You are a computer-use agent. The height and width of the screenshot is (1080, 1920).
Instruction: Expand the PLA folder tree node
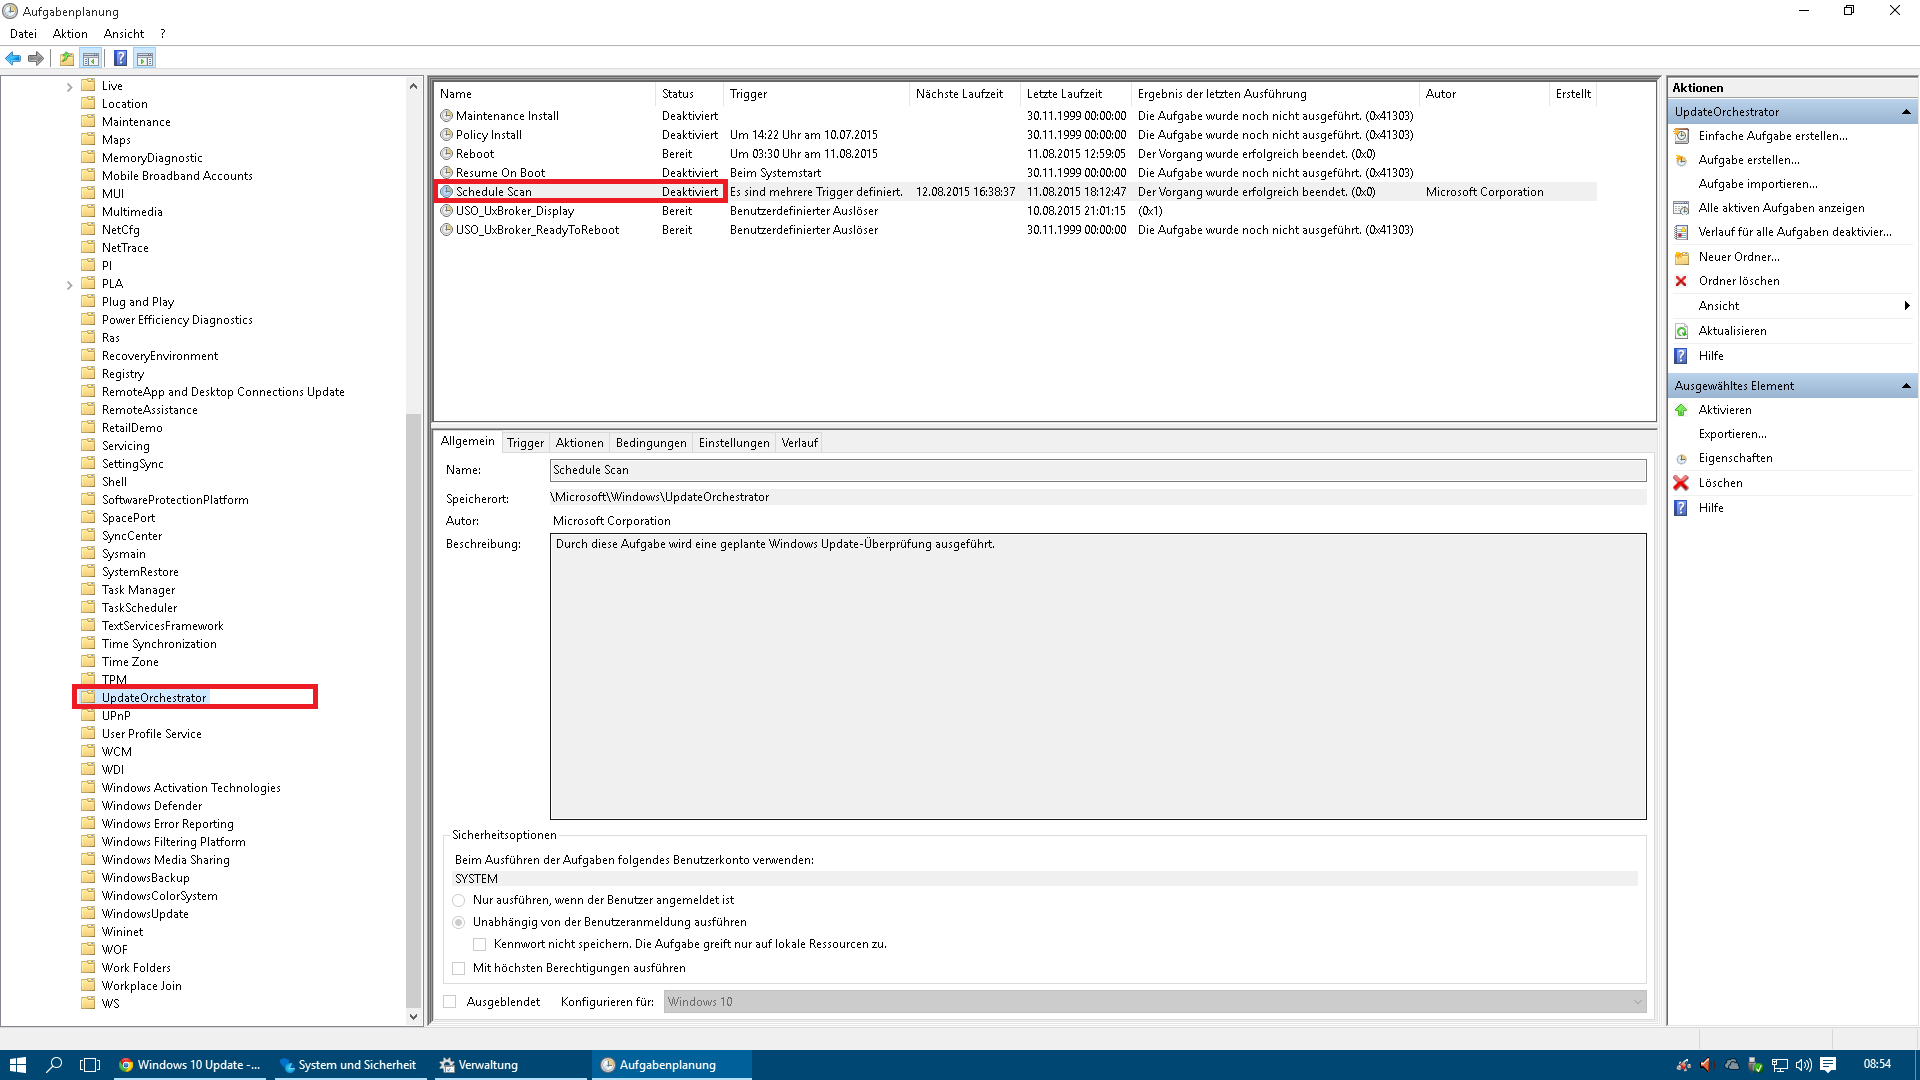(69, 285)
